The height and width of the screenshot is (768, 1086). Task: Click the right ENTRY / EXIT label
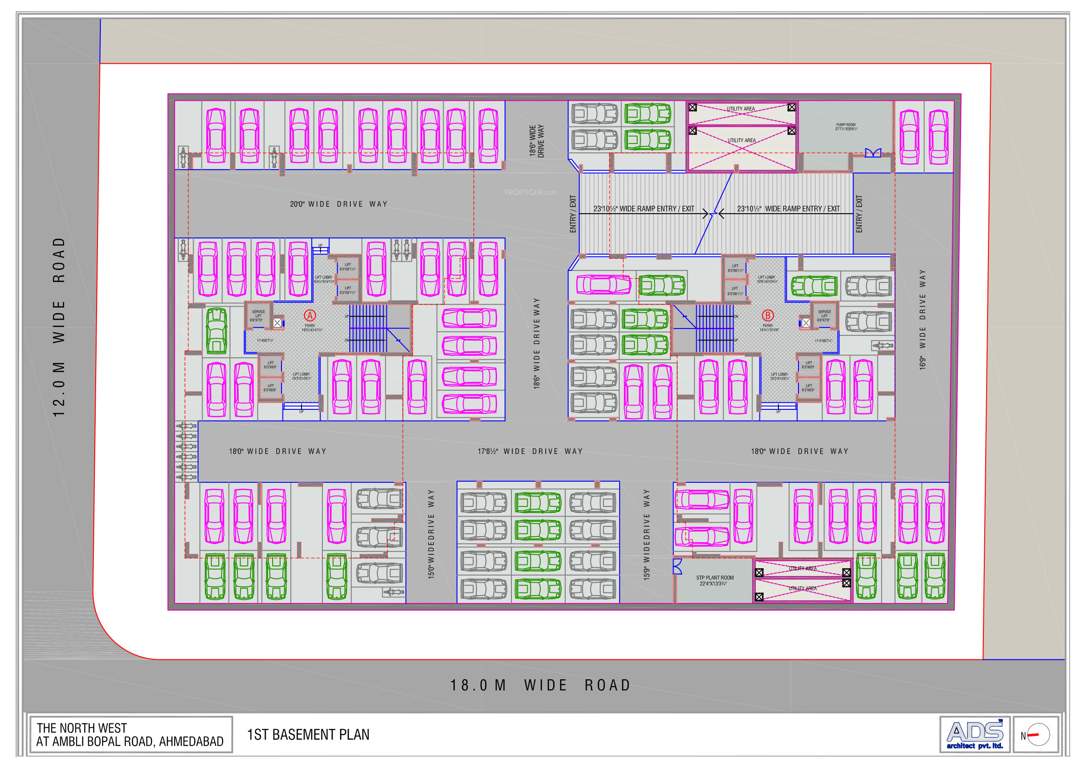pos(858,210)
